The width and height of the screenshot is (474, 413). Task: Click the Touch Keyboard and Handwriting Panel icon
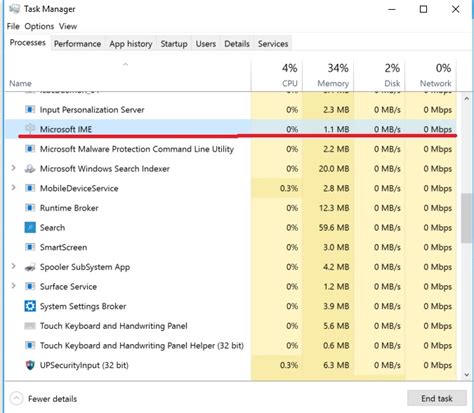click(30, 326)
